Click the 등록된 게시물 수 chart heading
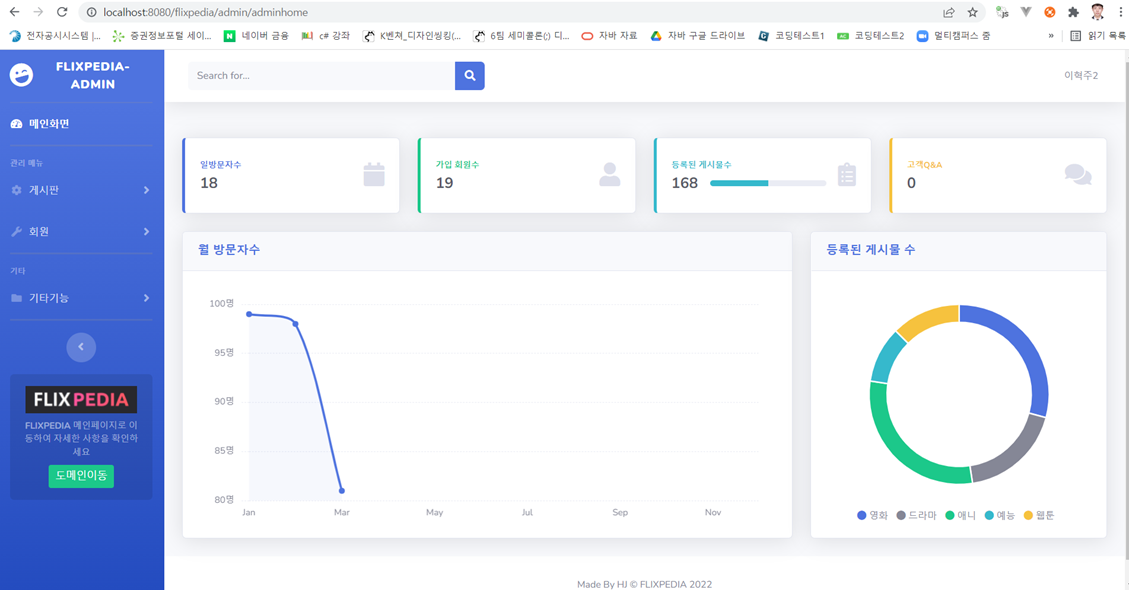 coord(871,250)
